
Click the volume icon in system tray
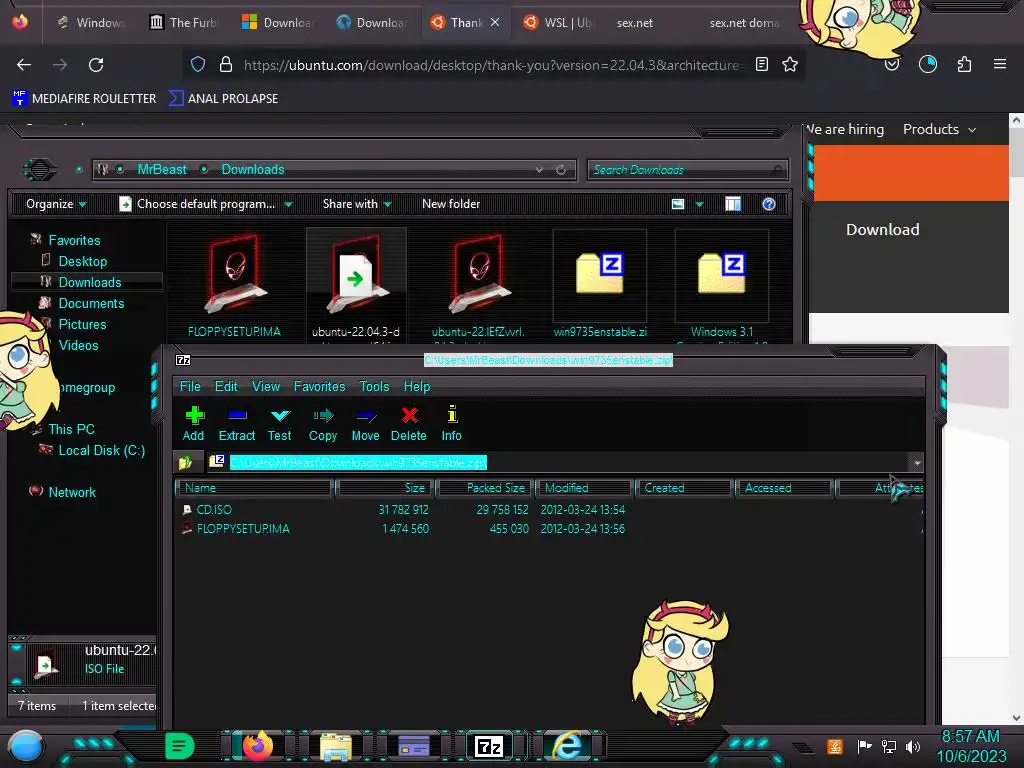913,746
